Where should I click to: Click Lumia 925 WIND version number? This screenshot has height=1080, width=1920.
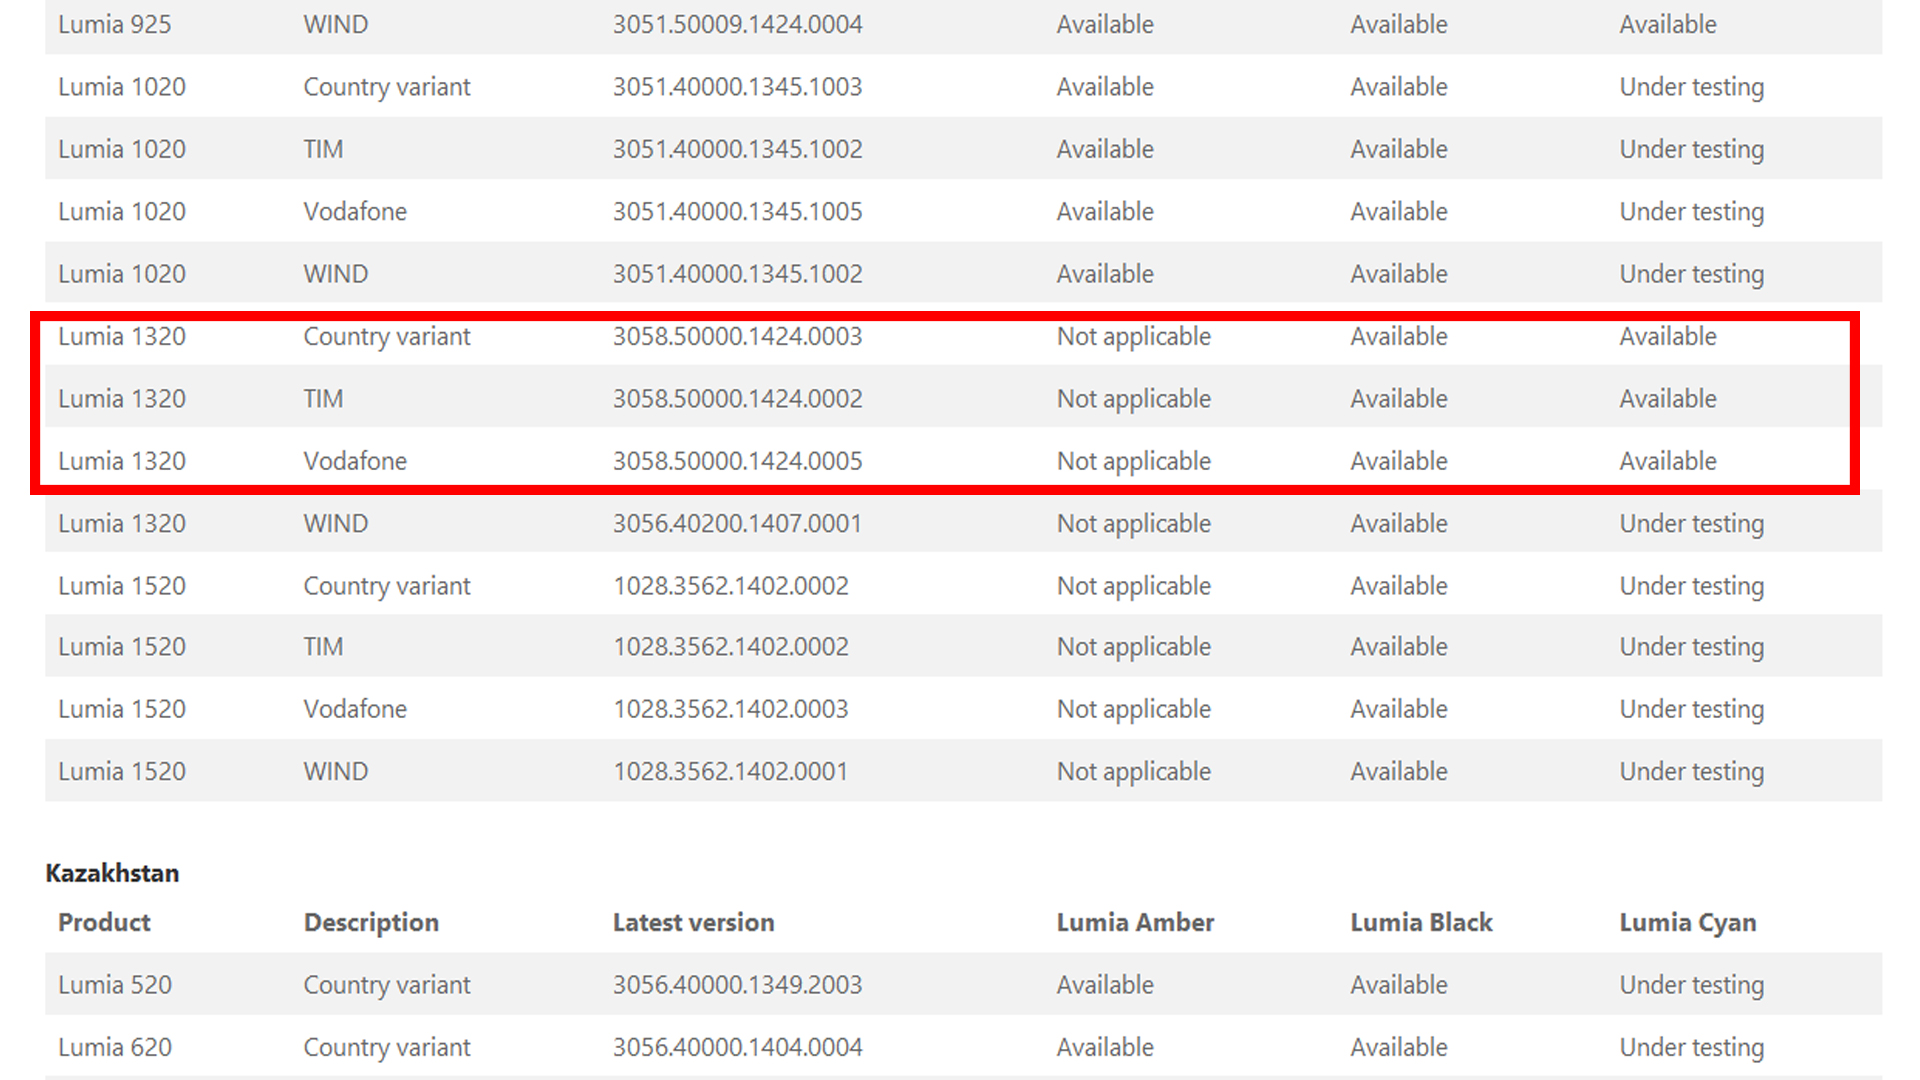[737, 25]
